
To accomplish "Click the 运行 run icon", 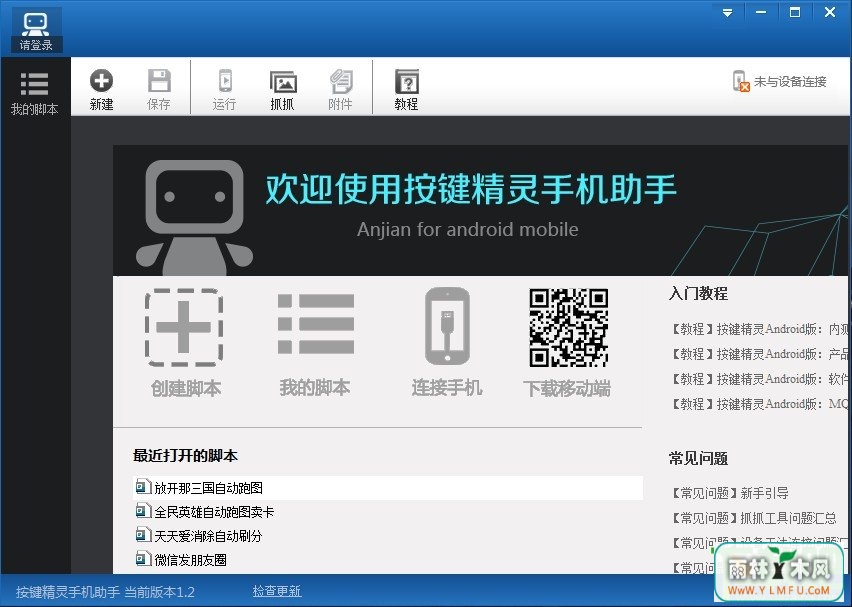I will coord(224,90).
